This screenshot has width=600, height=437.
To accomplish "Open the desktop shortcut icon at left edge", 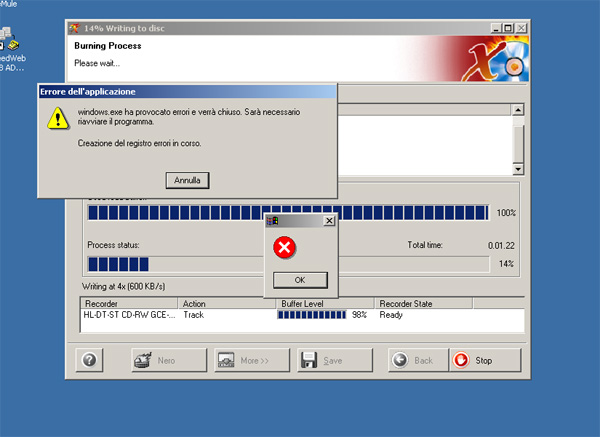I will point(9,39).
